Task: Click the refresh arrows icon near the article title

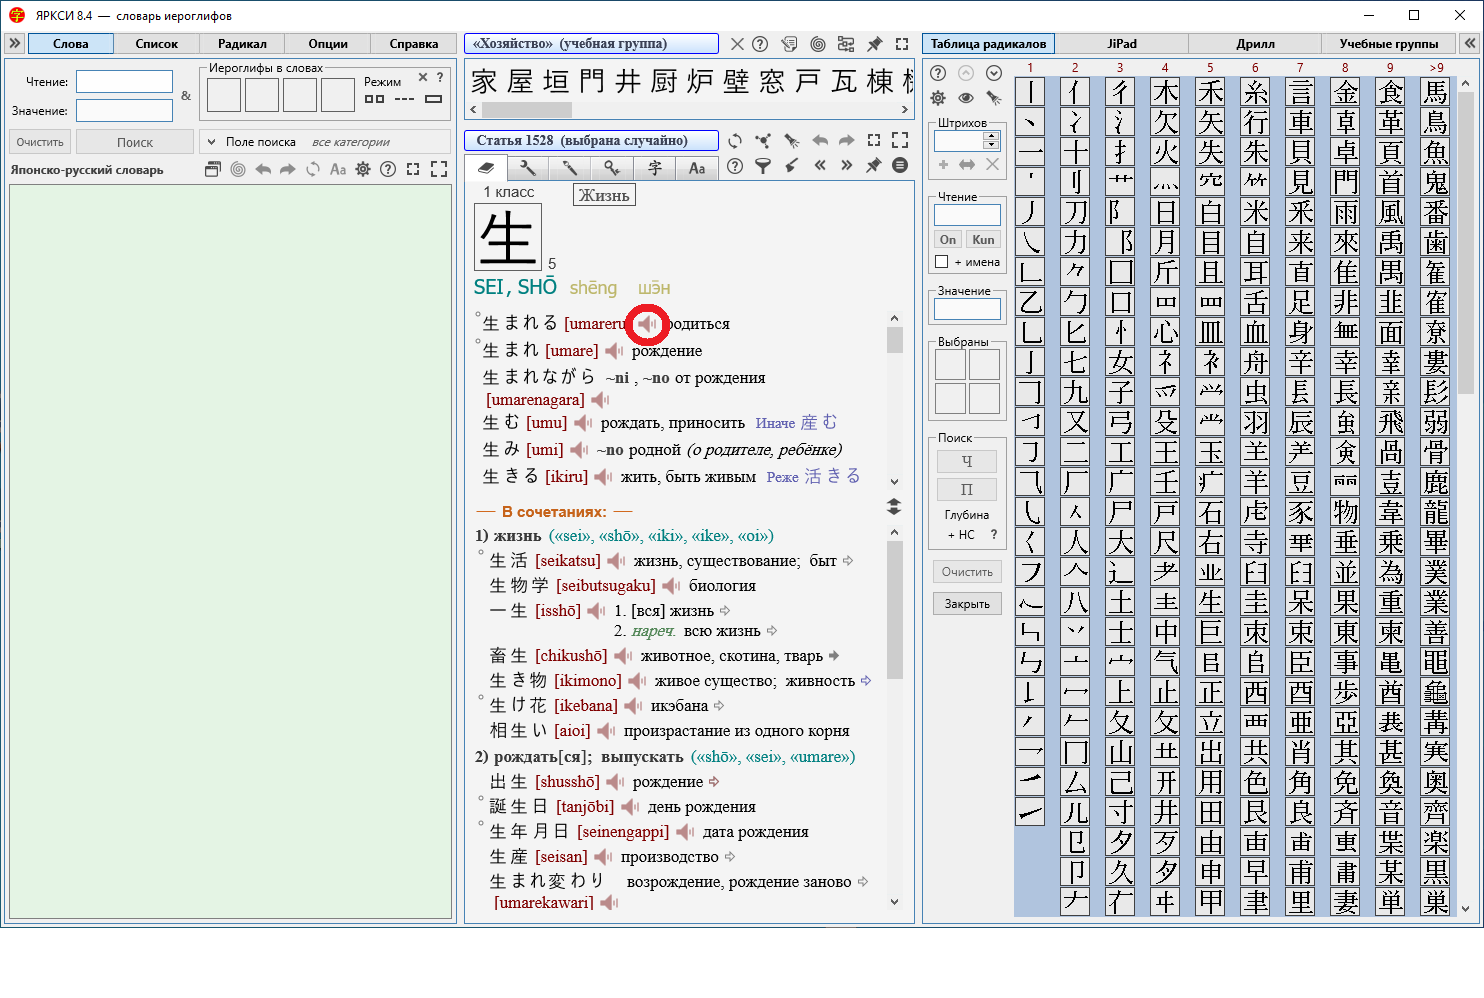Action: [735, 141]
